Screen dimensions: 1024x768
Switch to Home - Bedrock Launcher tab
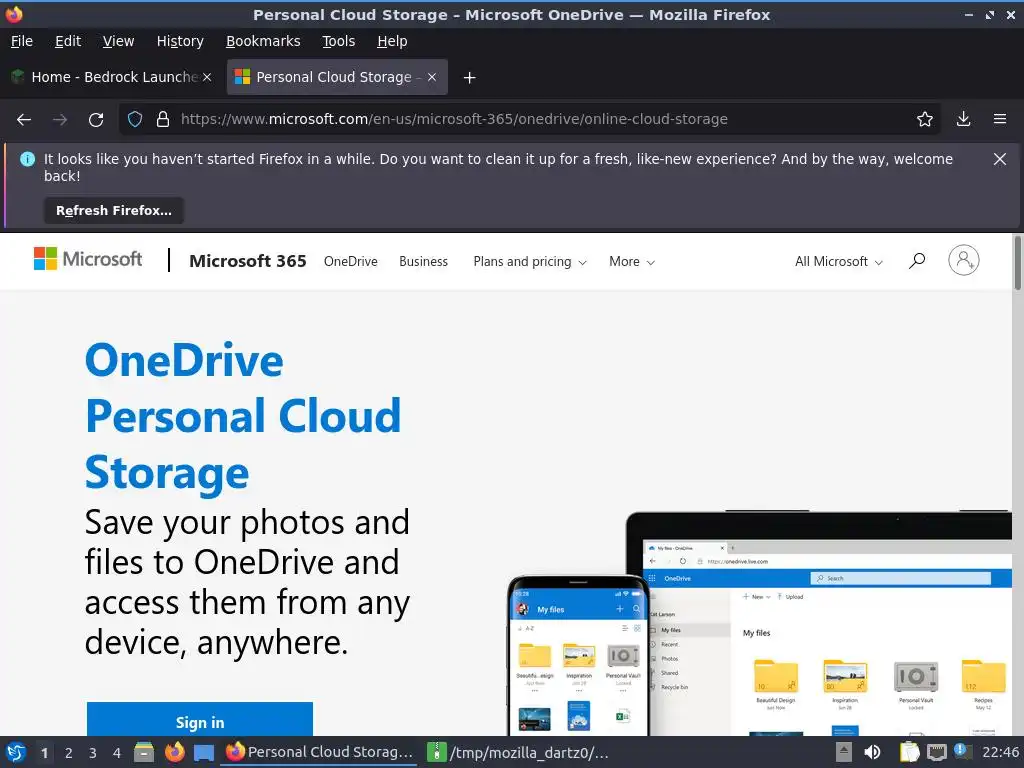pyautogui.click(x=110, y=77)
